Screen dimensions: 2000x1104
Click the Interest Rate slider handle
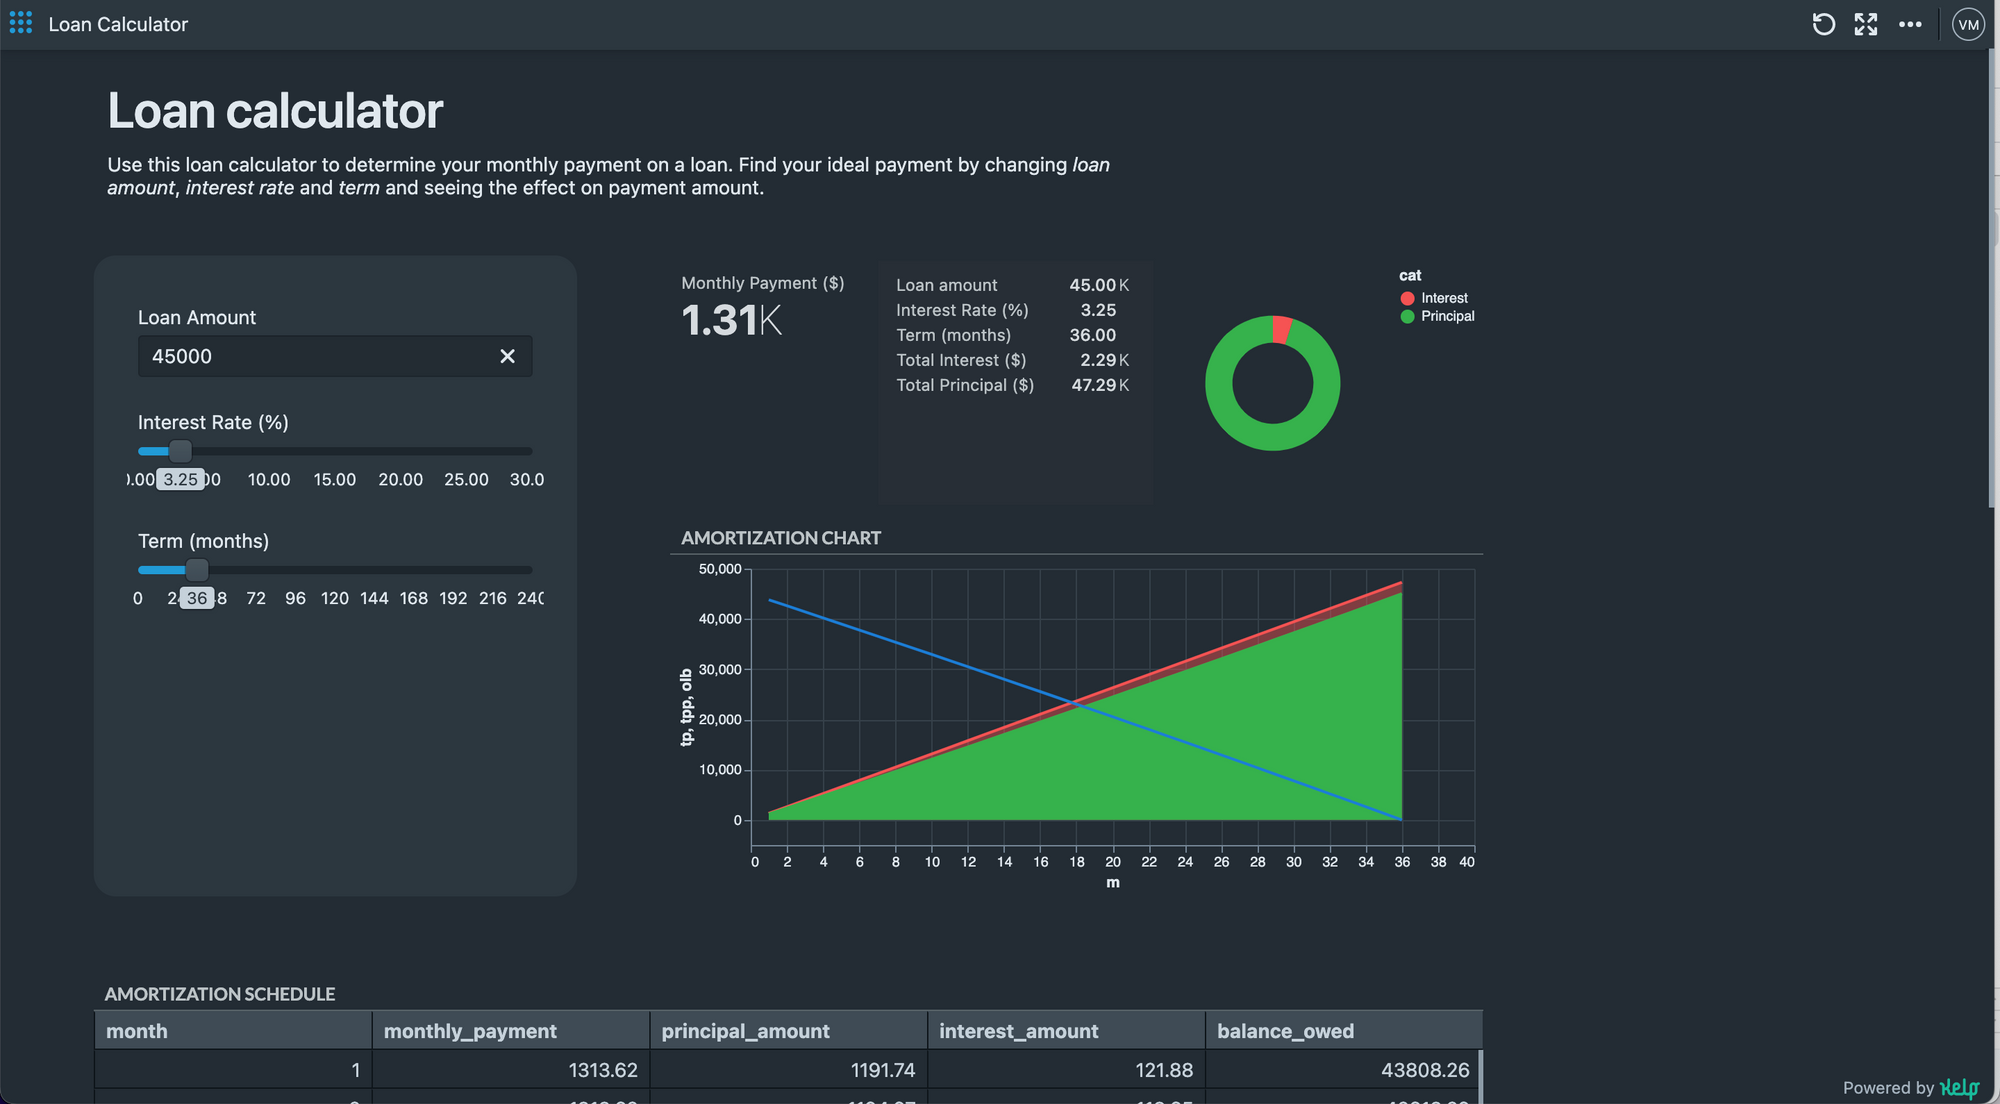point(180,451)
